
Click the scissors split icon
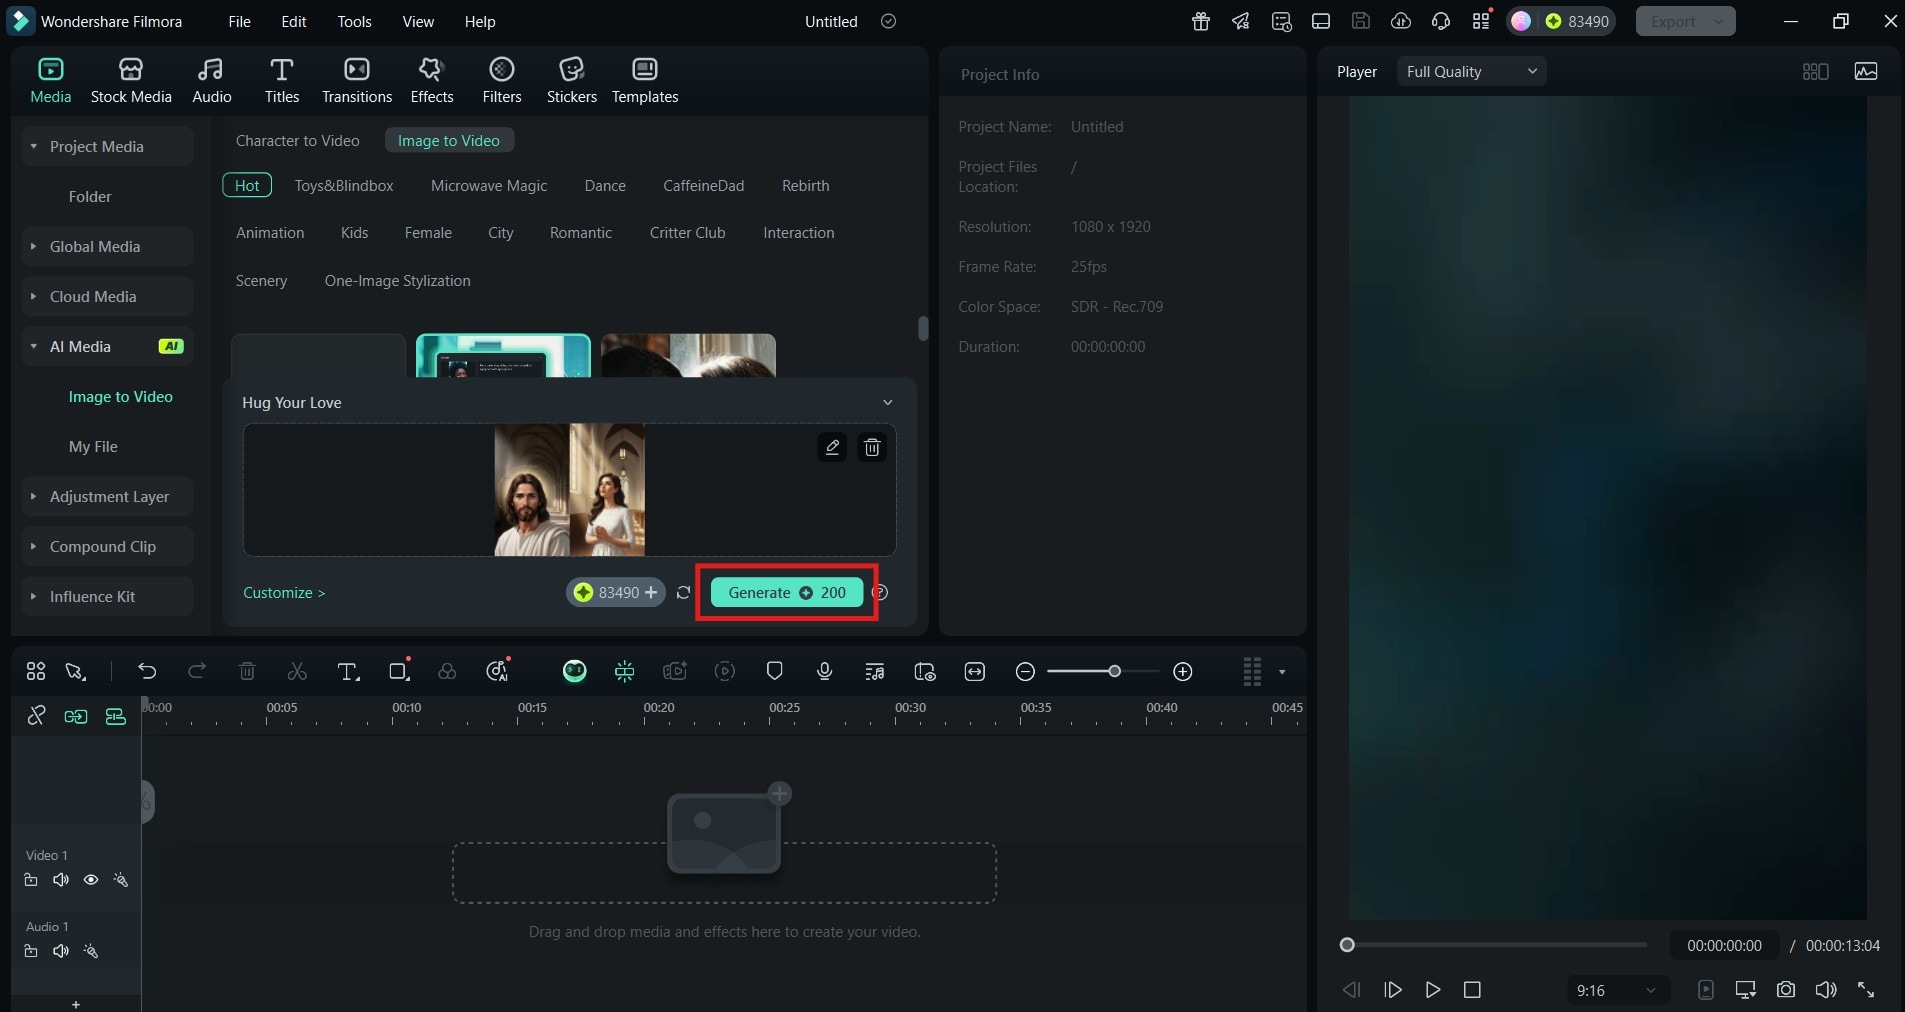[x=297, y=671]
